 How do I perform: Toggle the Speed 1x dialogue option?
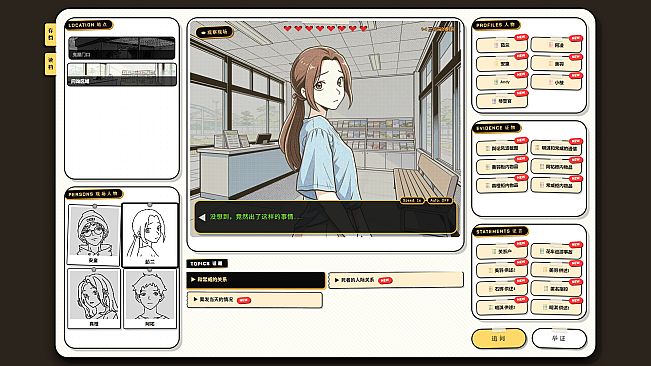412,200
